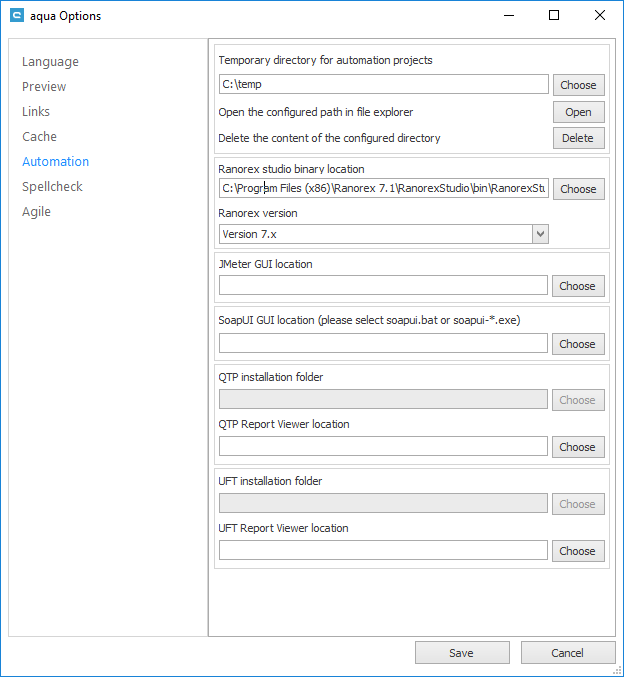This screenshot has height=677, width=624.
Task: Expand the Ranorex version dropdown
Action: pos(540,234)
